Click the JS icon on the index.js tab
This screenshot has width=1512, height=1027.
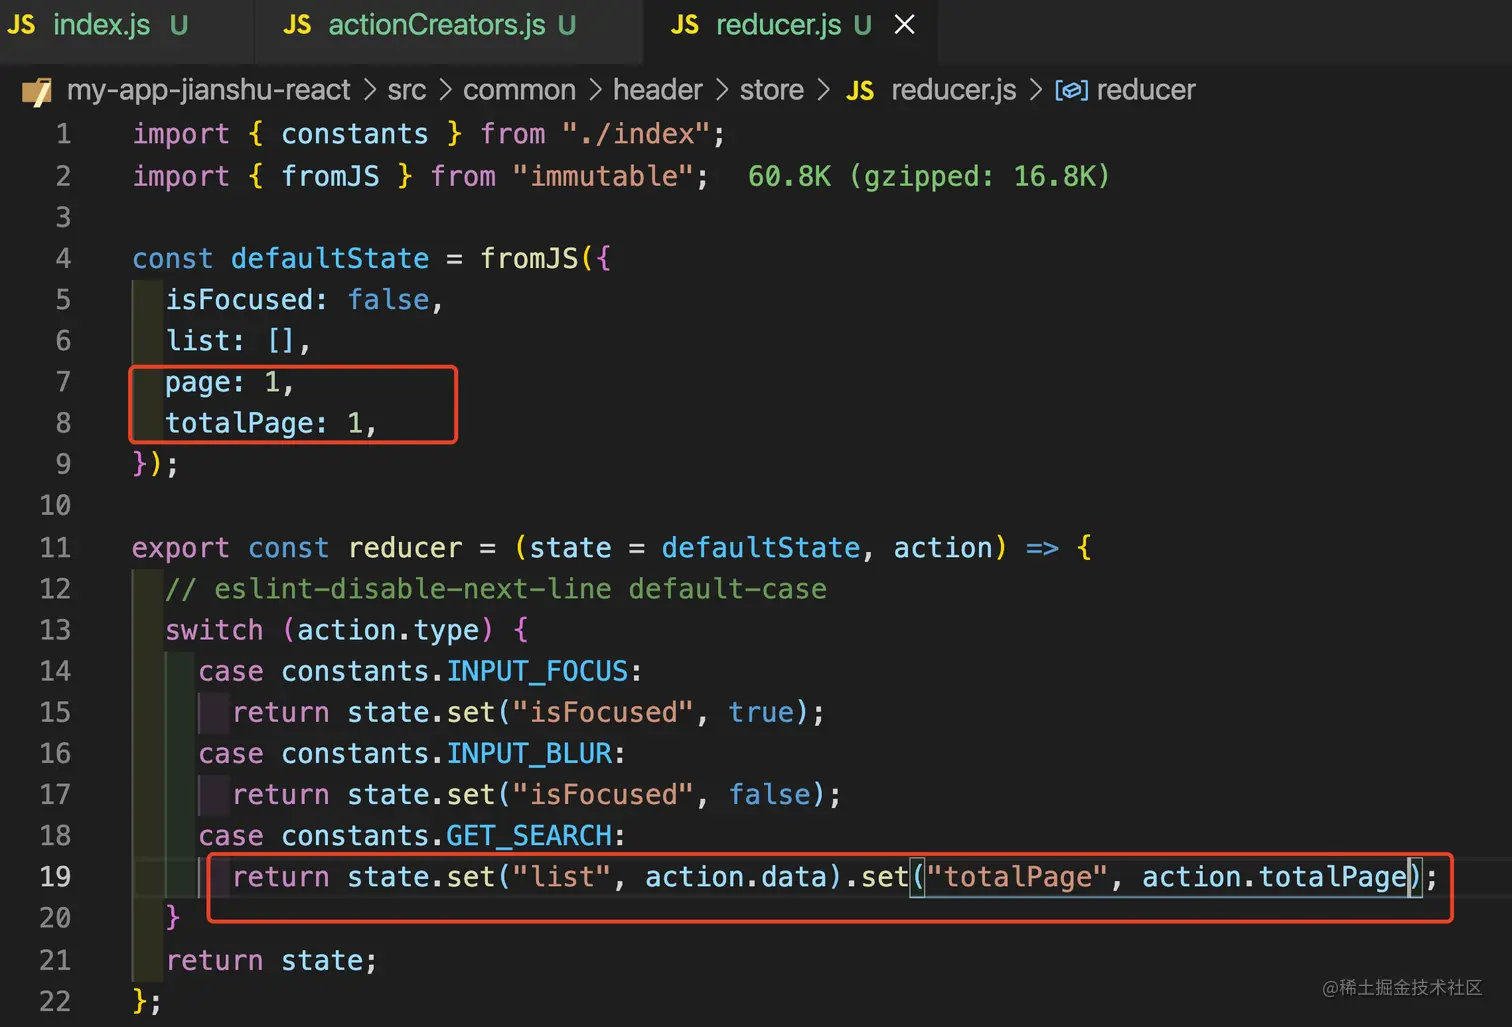pos(21,25)
